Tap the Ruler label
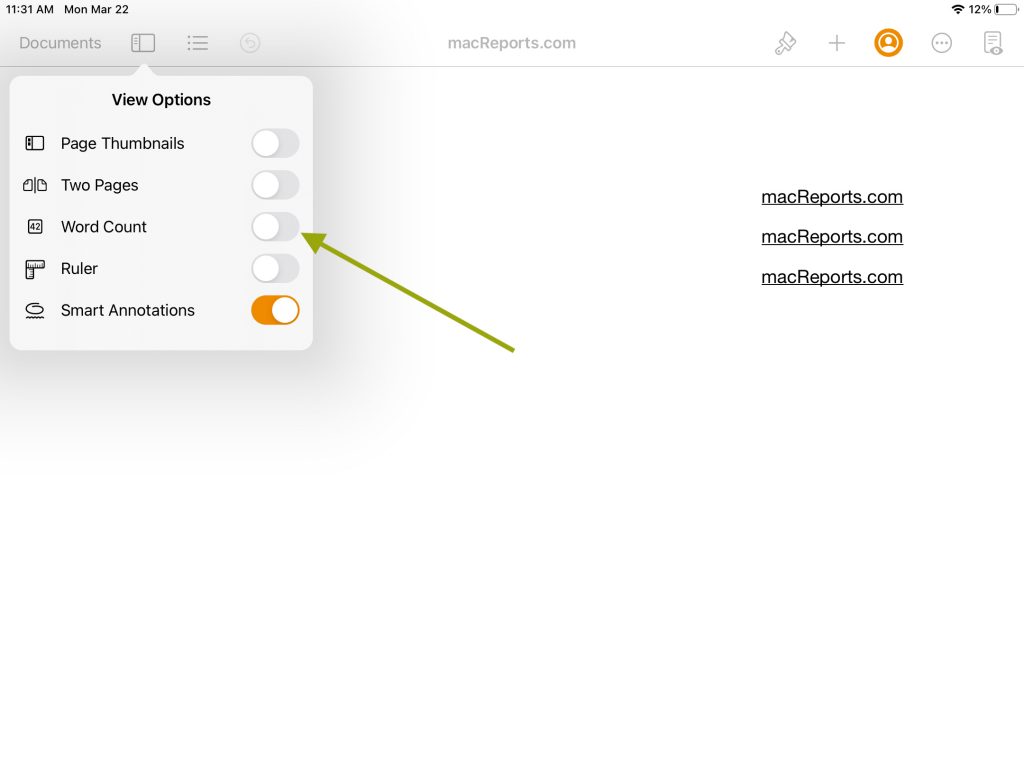The height and width of the screenshot is (768, 1024). tap(79, 269)
